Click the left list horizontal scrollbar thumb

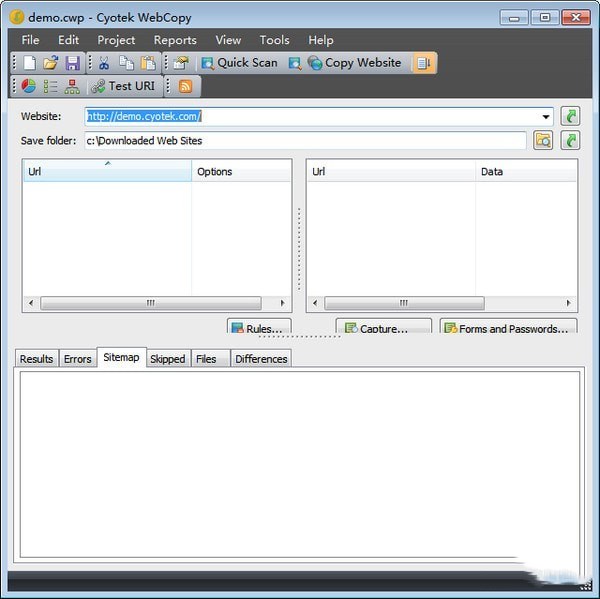[x=151, y=303]
